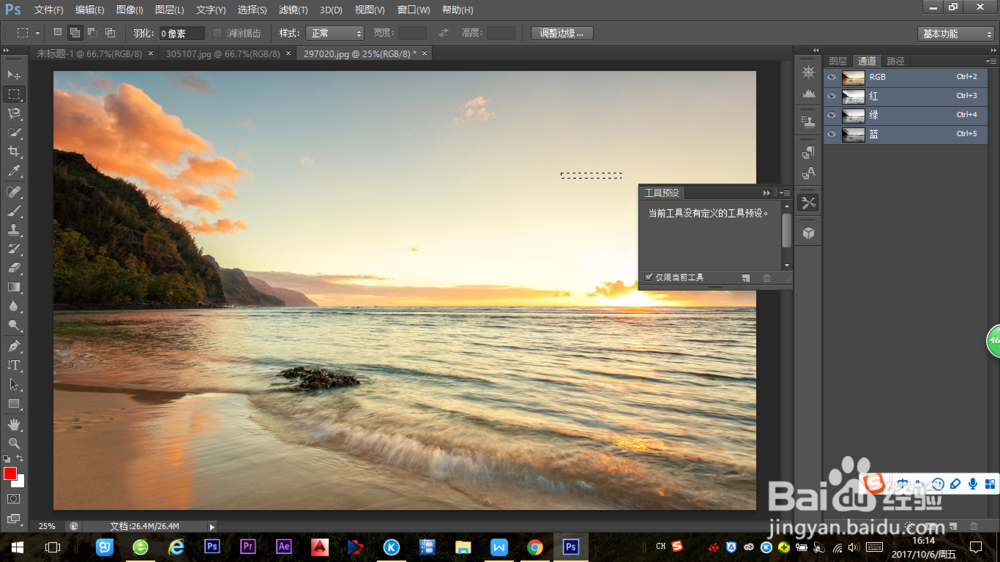The height and width of the screenshot is (562, 1000).
Task: Select the Blur tool
Action: click(13, 306)
